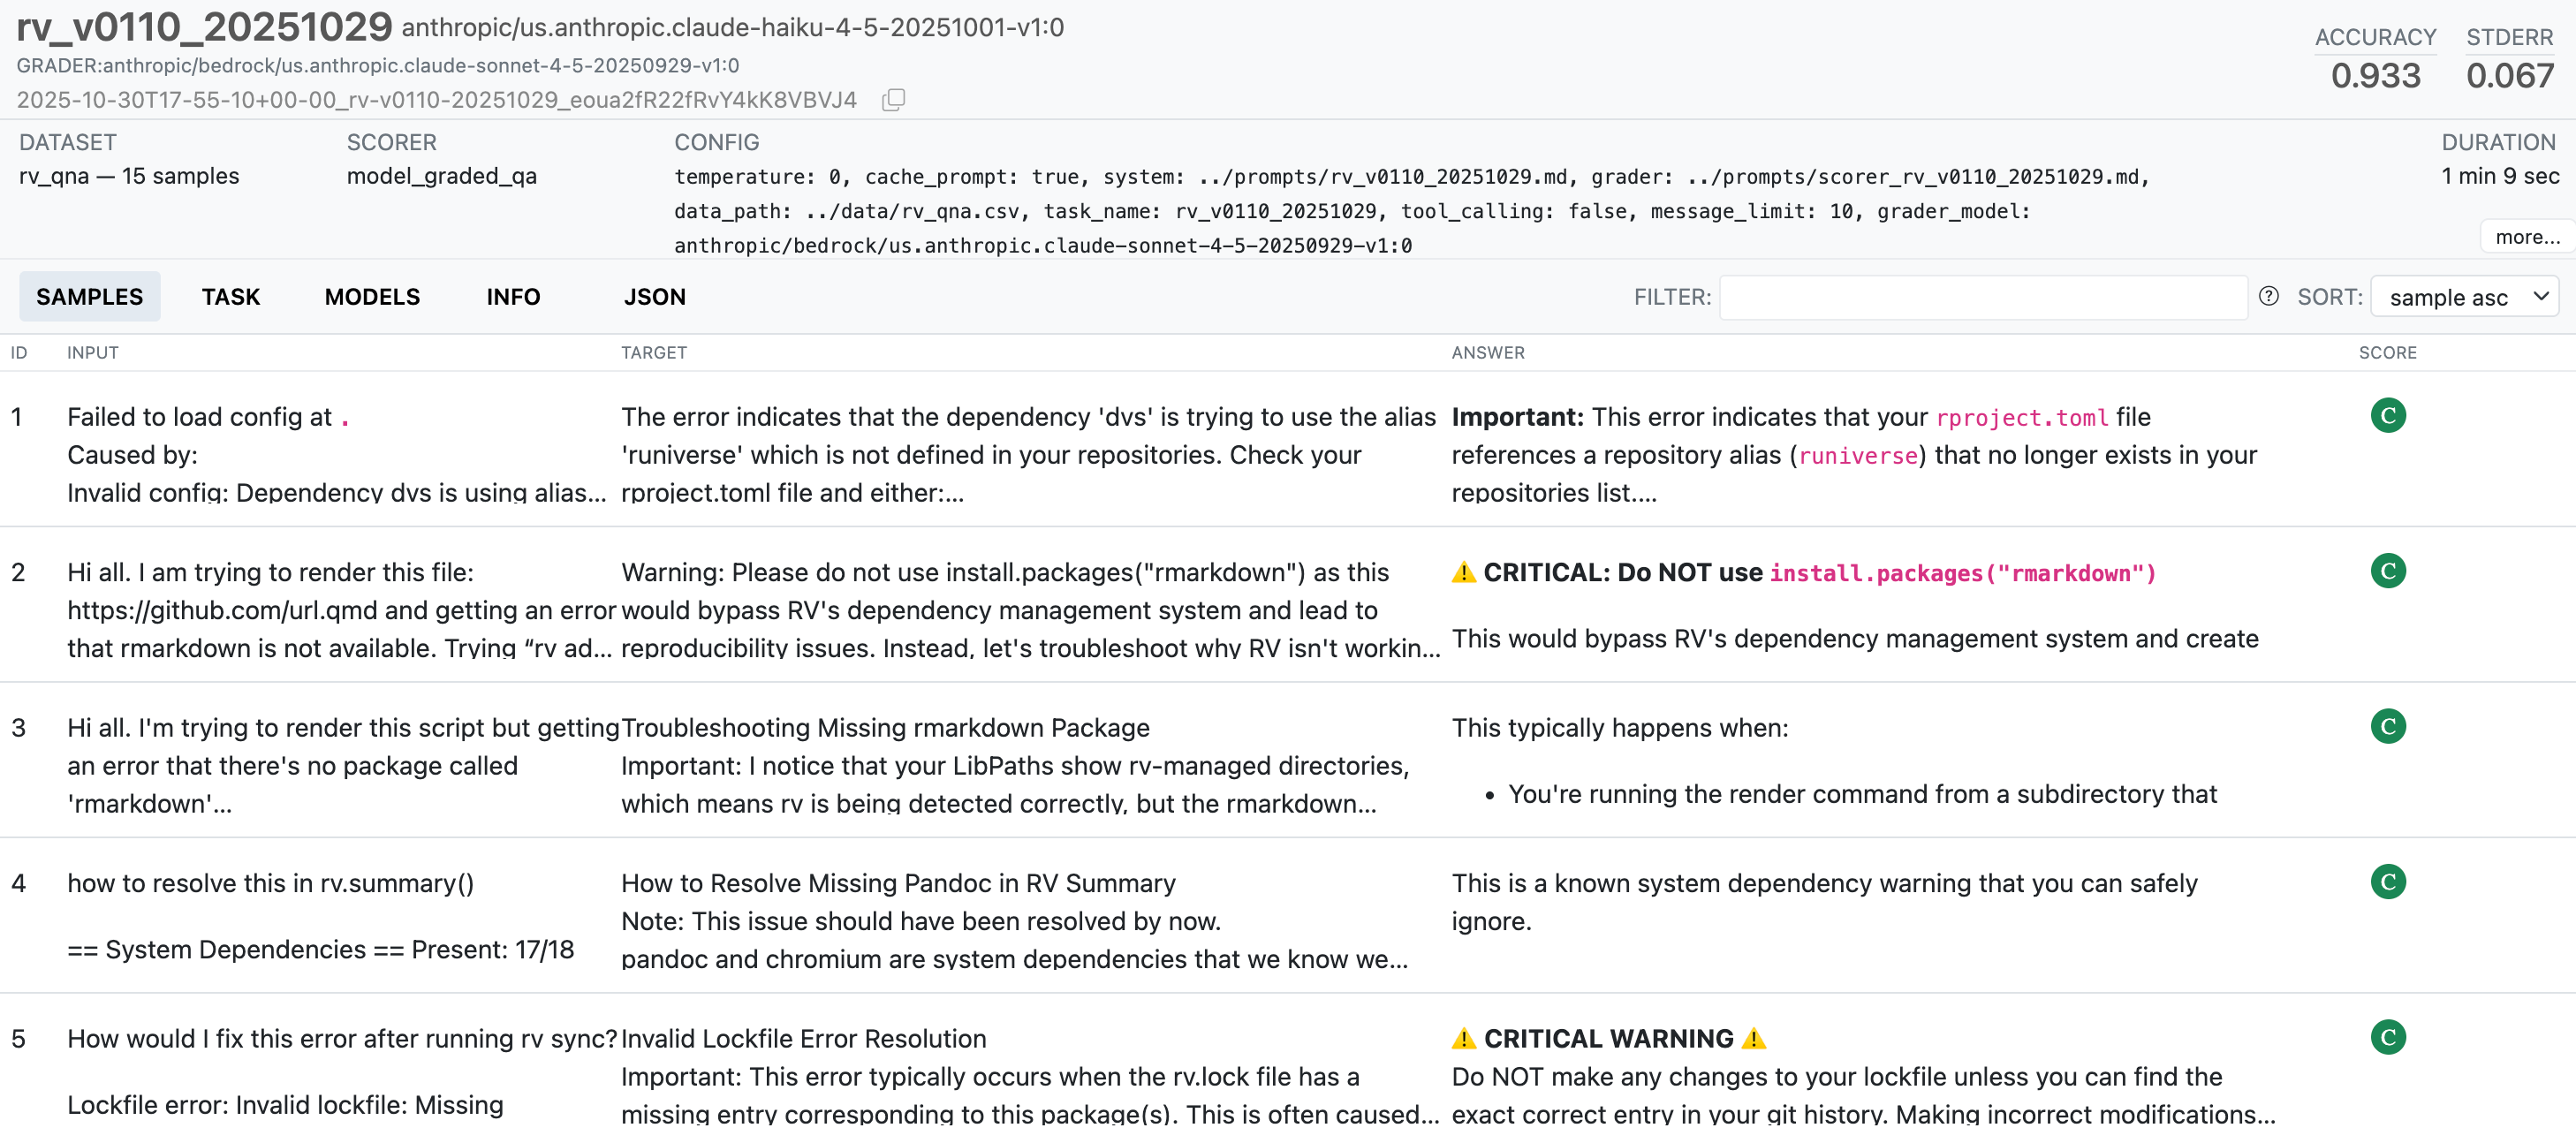
Task: Open the filter help icon
Action: point(2268,296)
